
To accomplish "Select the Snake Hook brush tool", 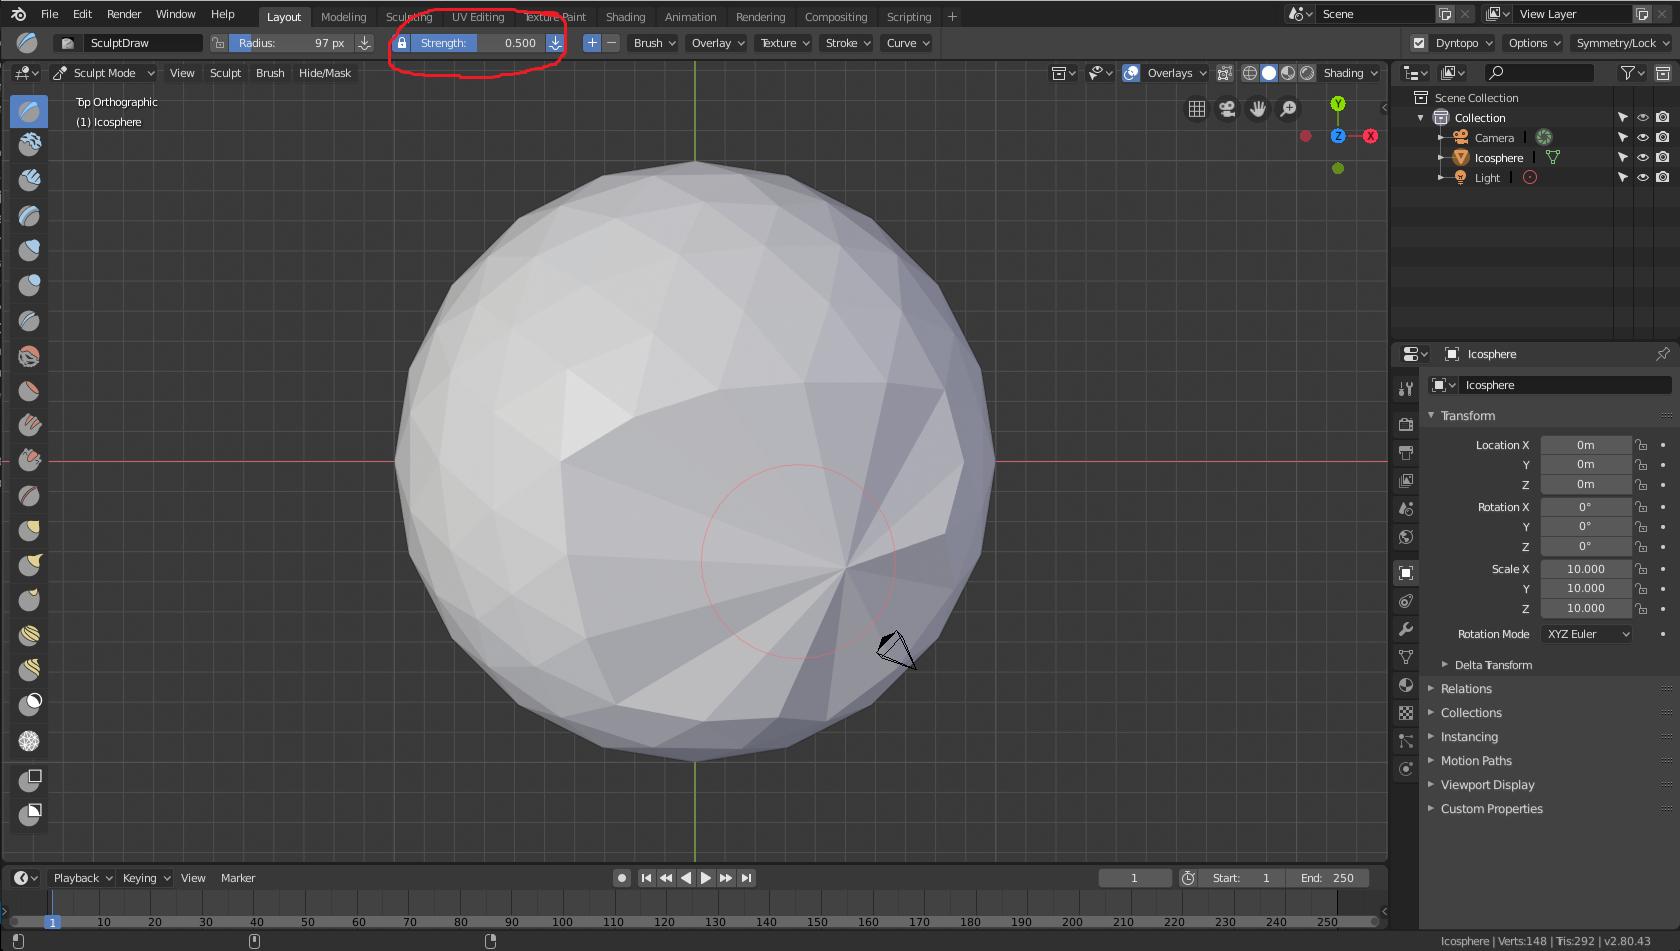I will tap(29, 566).
